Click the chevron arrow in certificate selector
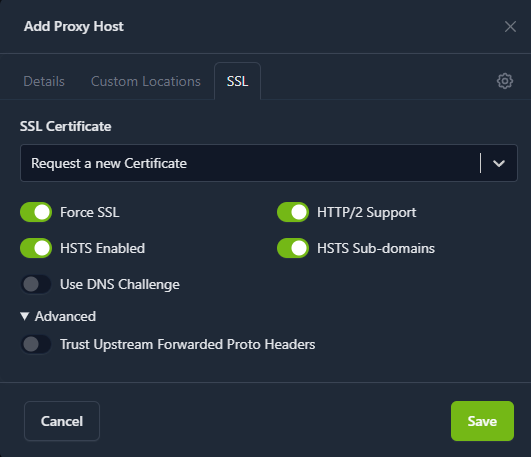 coord(499,164)
